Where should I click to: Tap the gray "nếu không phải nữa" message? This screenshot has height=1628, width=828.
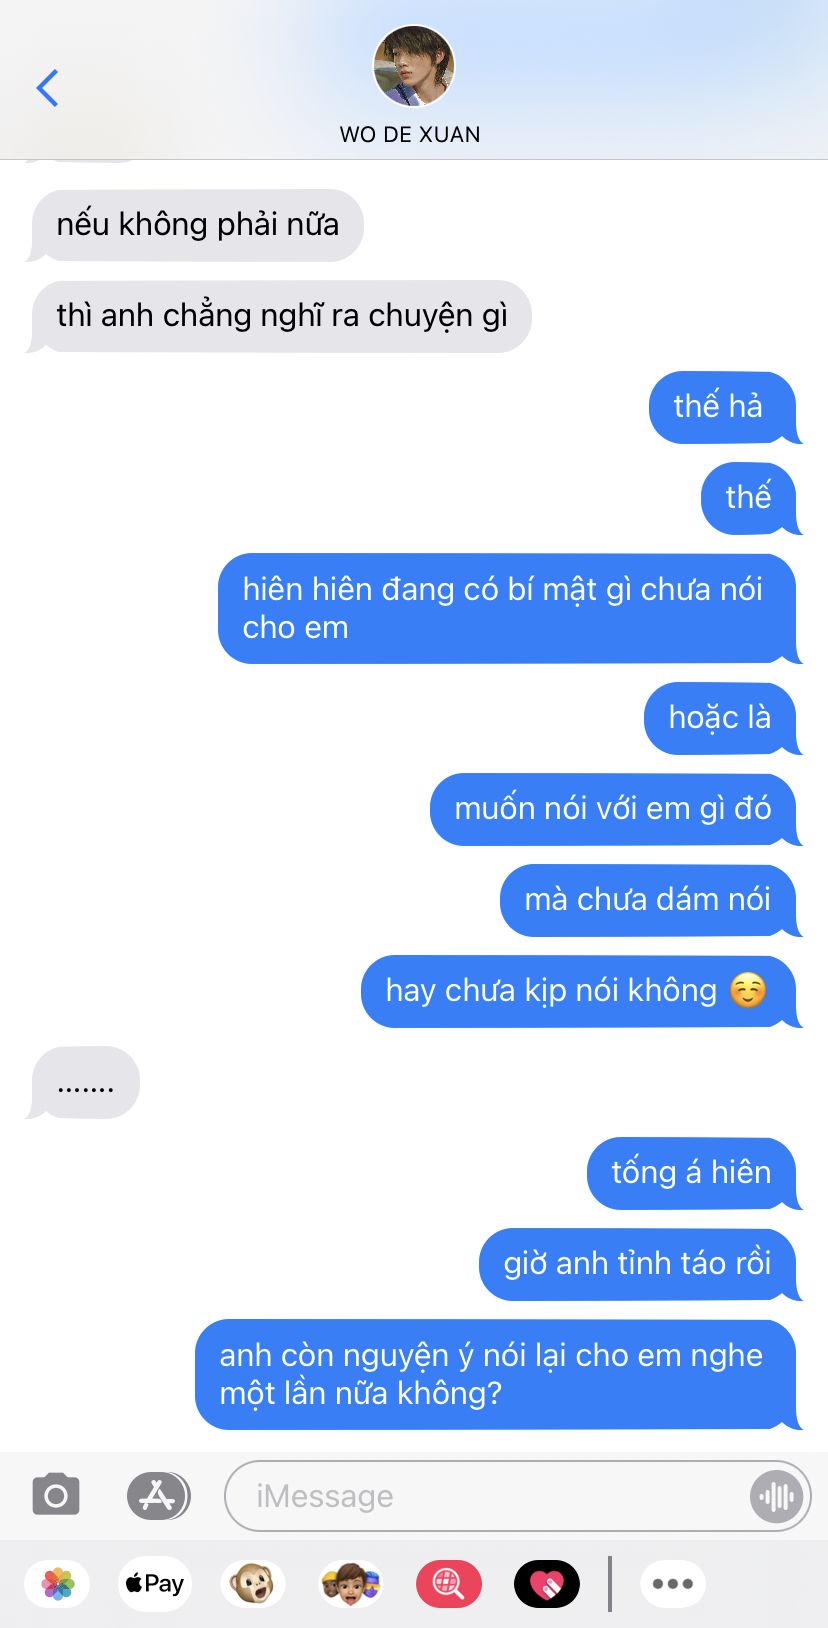pyautogui.click(x=196, y=225)
